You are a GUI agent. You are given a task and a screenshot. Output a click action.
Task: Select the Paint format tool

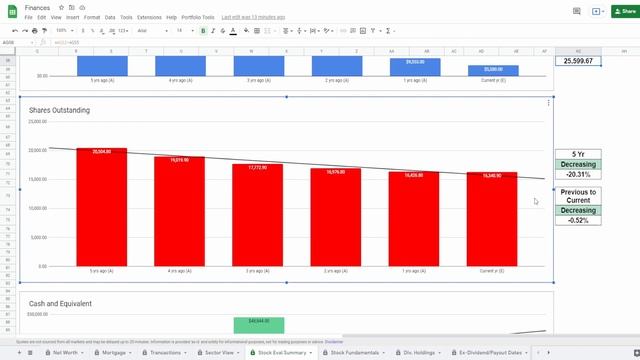44,31
